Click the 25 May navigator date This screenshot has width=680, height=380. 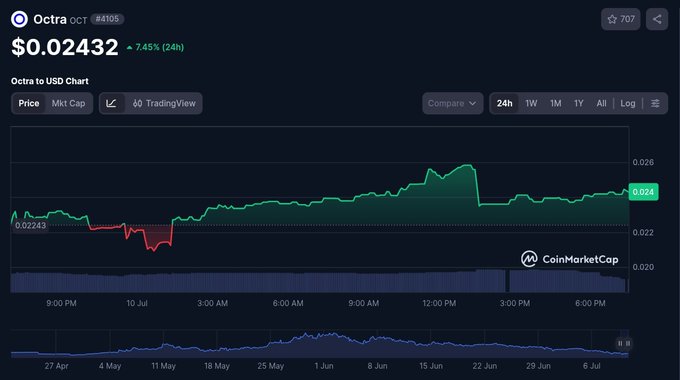[271, 366]
